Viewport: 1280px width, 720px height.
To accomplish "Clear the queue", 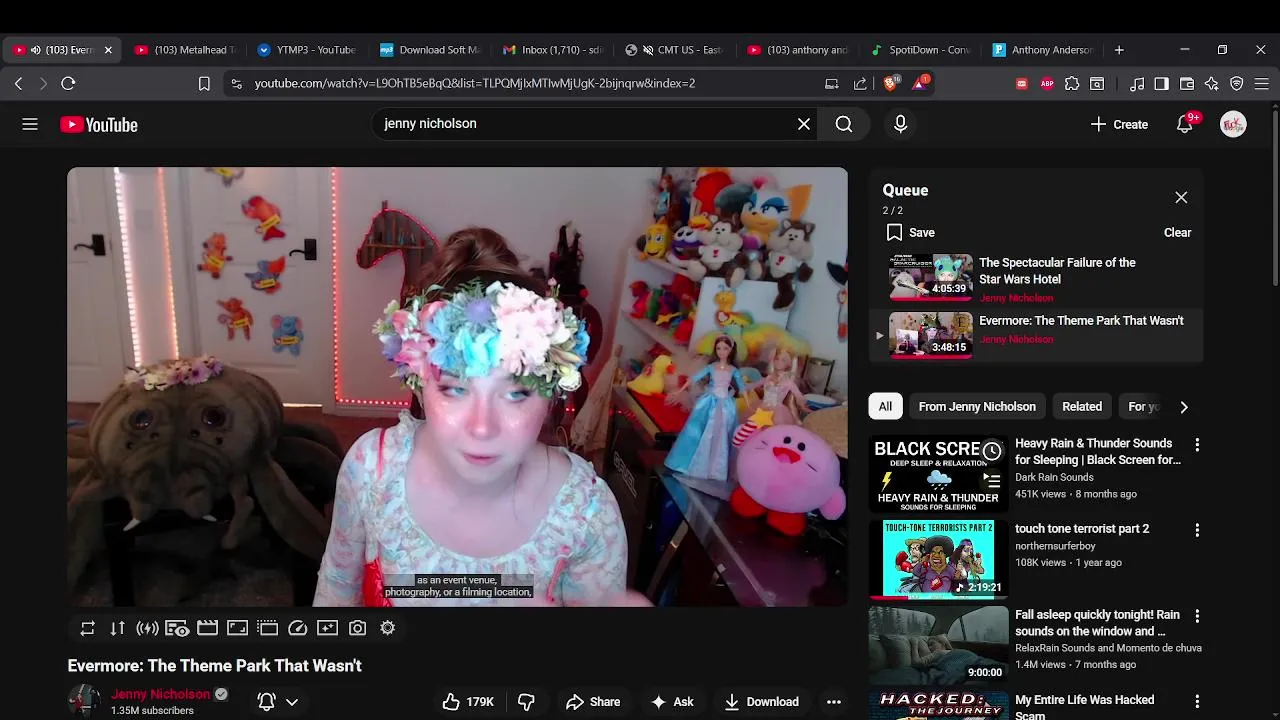I will coord(1177,233).
